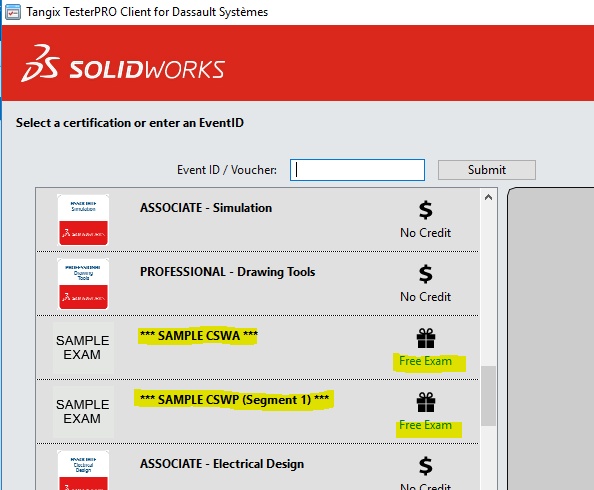Screen dimensions: 594x490
Task: Click the Tangix TesterPRO title bar app icon
Action: pos(13,12)
